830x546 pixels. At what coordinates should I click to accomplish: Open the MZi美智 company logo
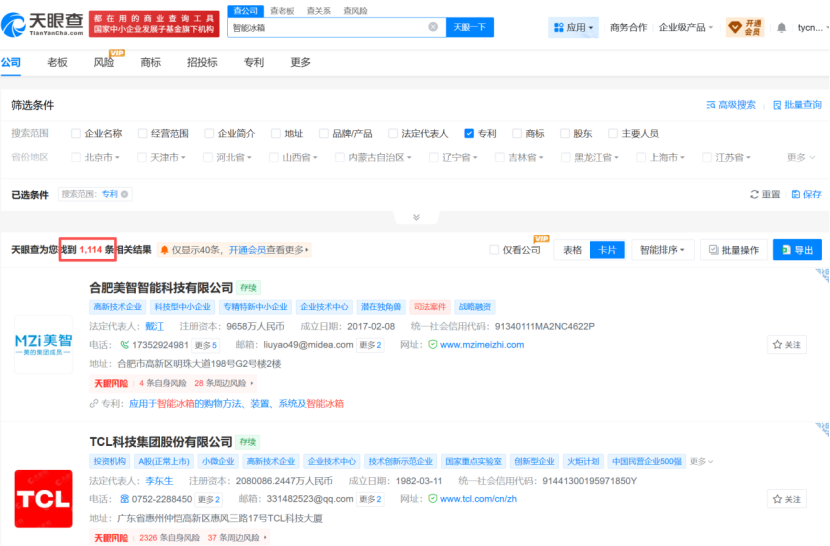(43, 345)
